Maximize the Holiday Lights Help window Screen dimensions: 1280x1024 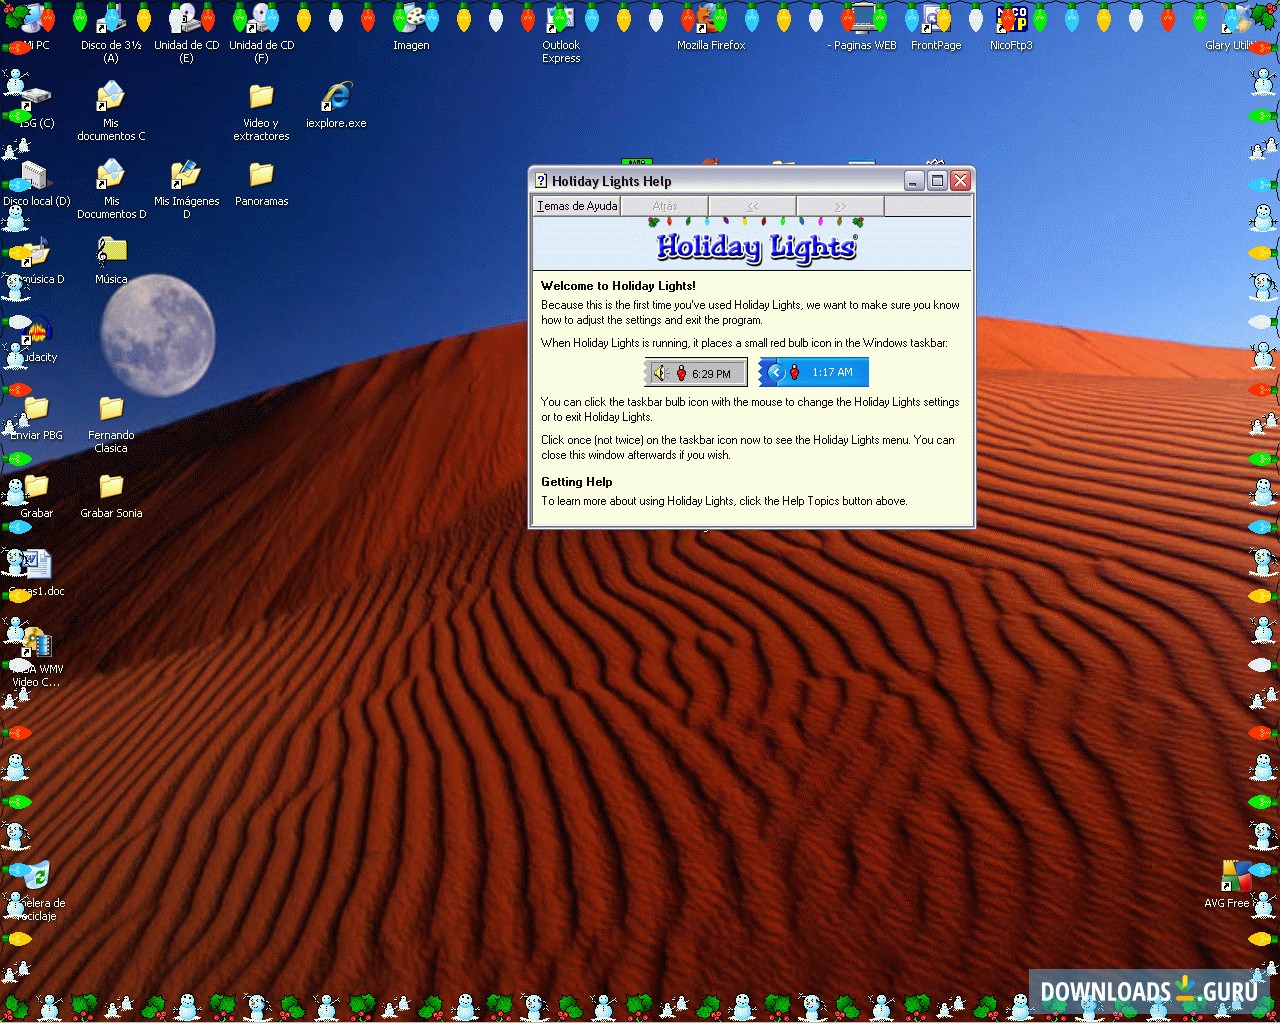[x=937, y=181]
